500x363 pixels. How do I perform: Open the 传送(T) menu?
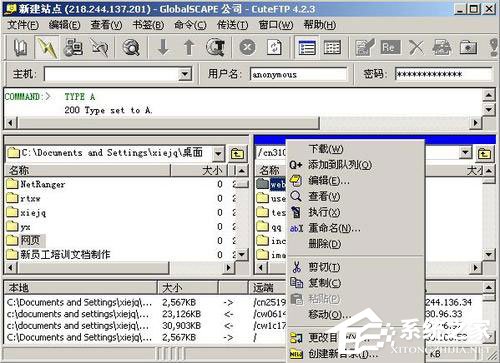click(232, 25)
